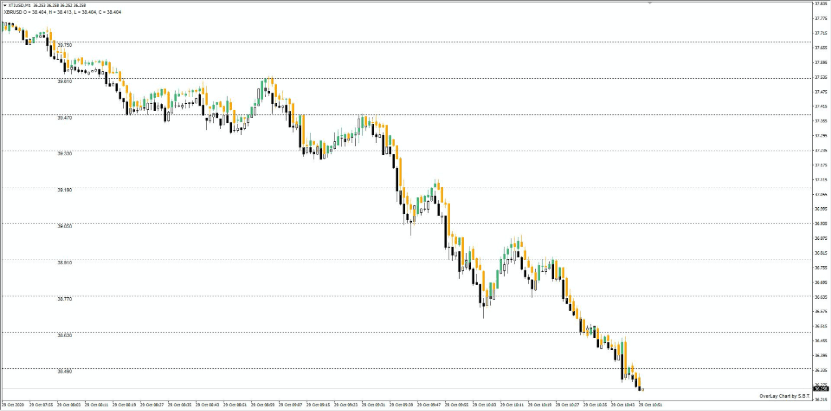The width and height of the screenshot is (831, 411).
Task: Click the 39.470 price level label
Action: (x=64, y=118)
